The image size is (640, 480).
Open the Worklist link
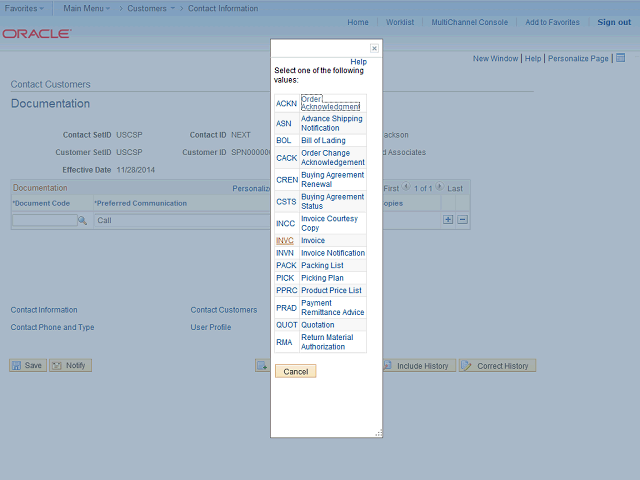pyautogui.click(x=400, y=22)
